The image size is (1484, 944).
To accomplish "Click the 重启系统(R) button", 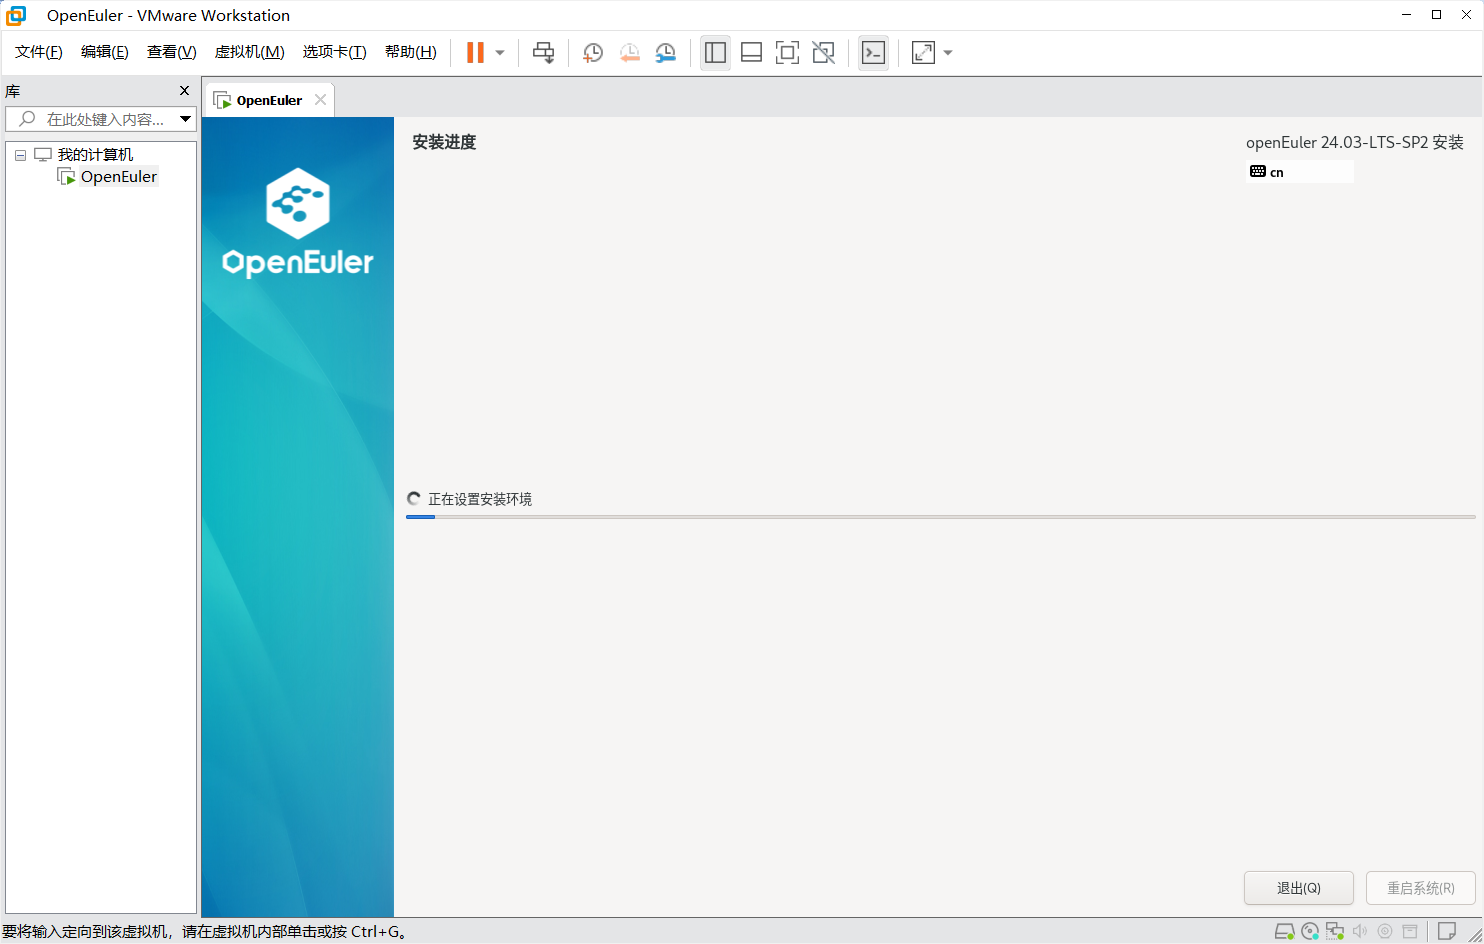I will point(1421,888).
